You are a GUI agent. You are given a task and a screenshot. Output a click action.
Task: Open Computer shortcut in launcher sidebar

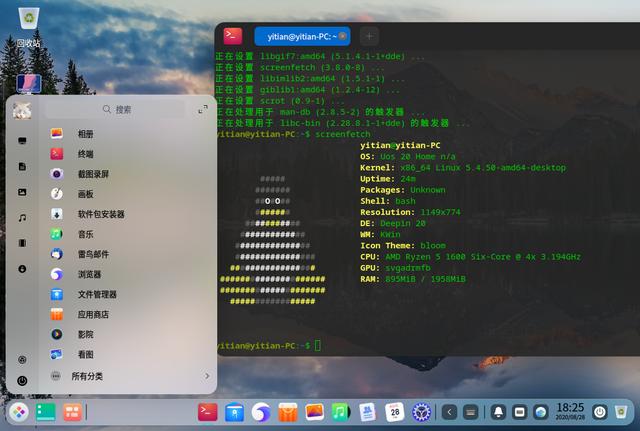22,141
